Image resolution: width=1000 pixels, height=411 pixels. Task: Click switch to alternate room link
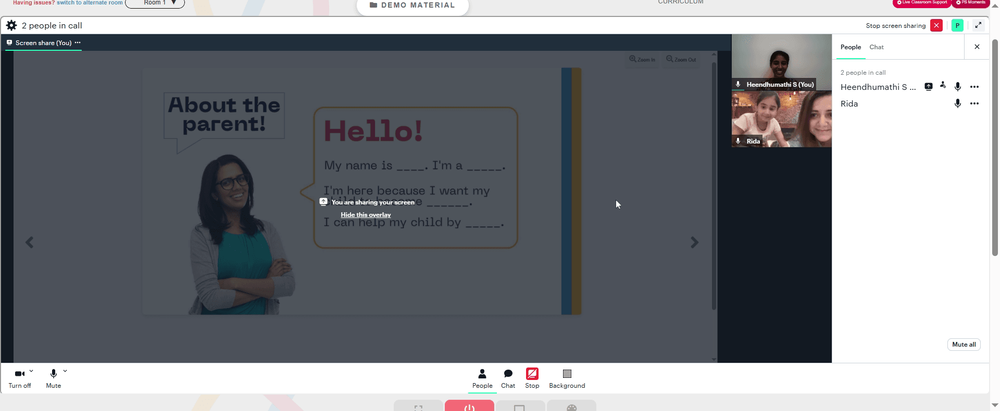pos(89,3)
